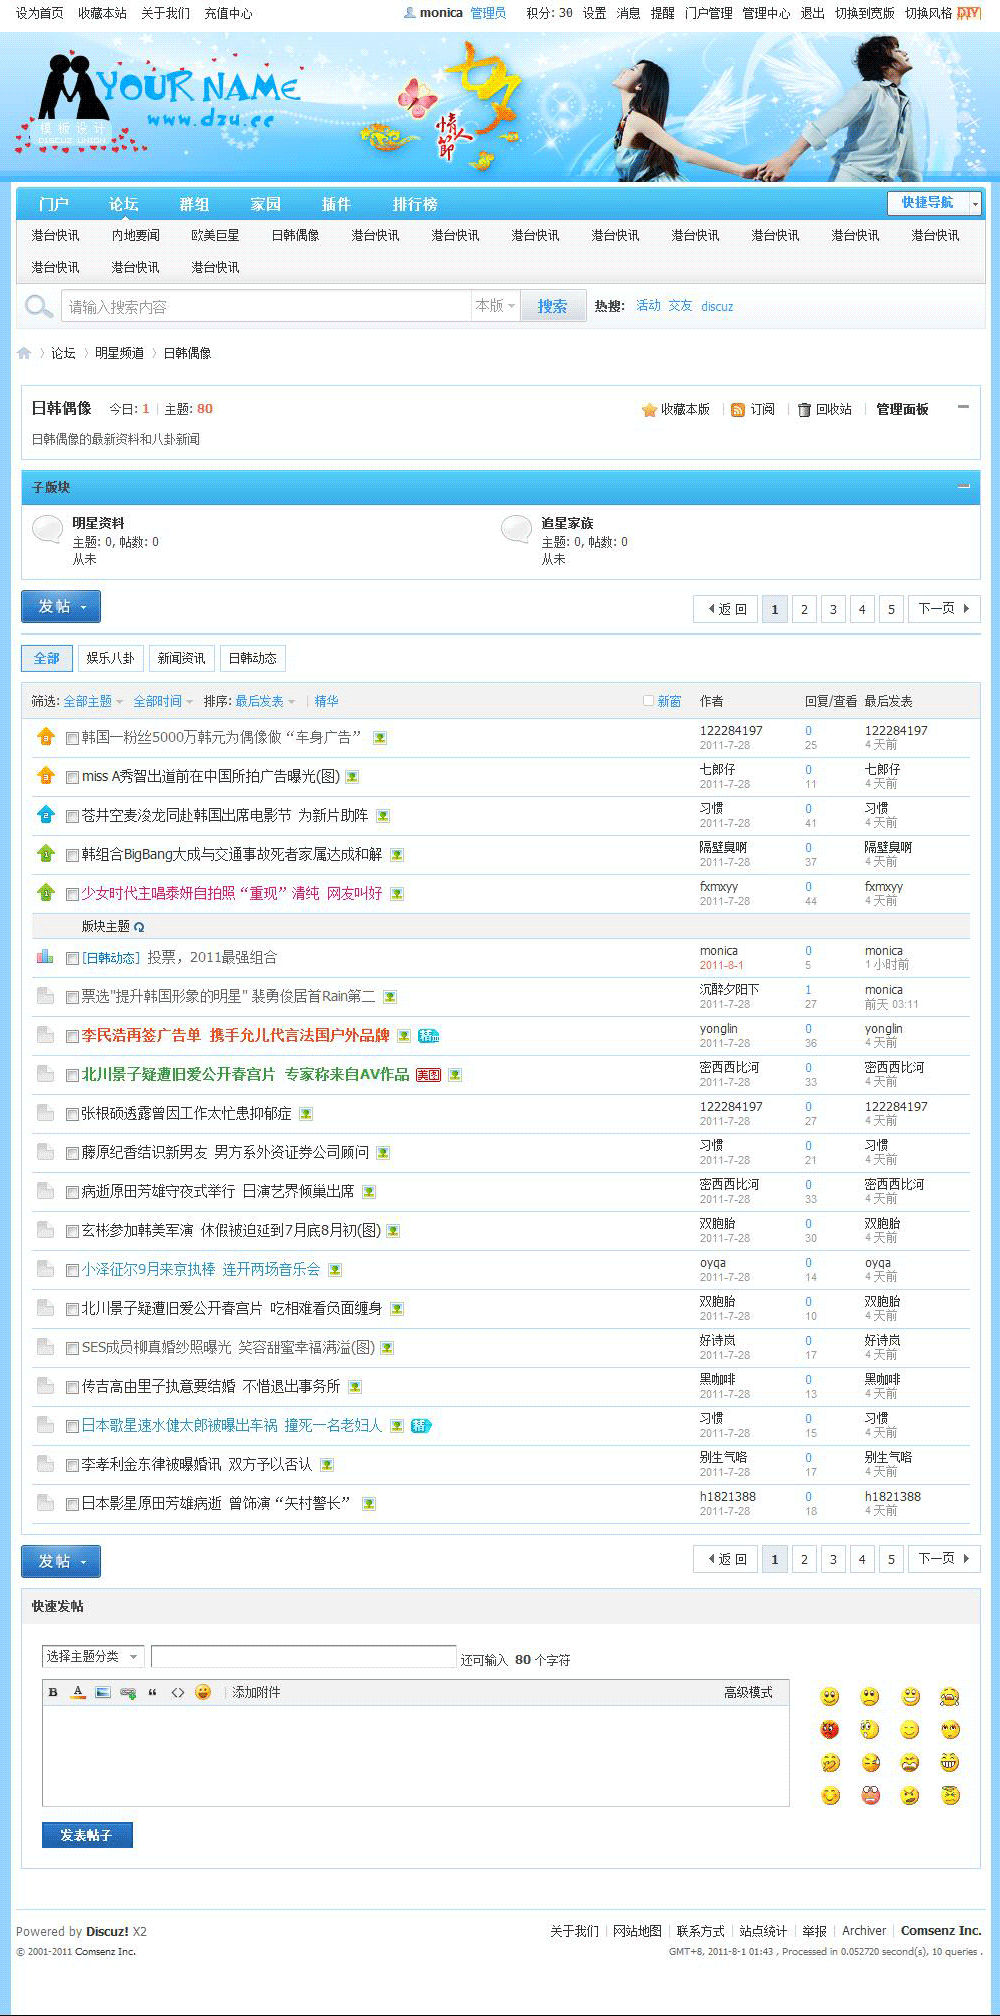The width and height of the screenshot is (1000, 2016).
Task: Click the refresh icon beside 版块主题
Action: [139, 927]
